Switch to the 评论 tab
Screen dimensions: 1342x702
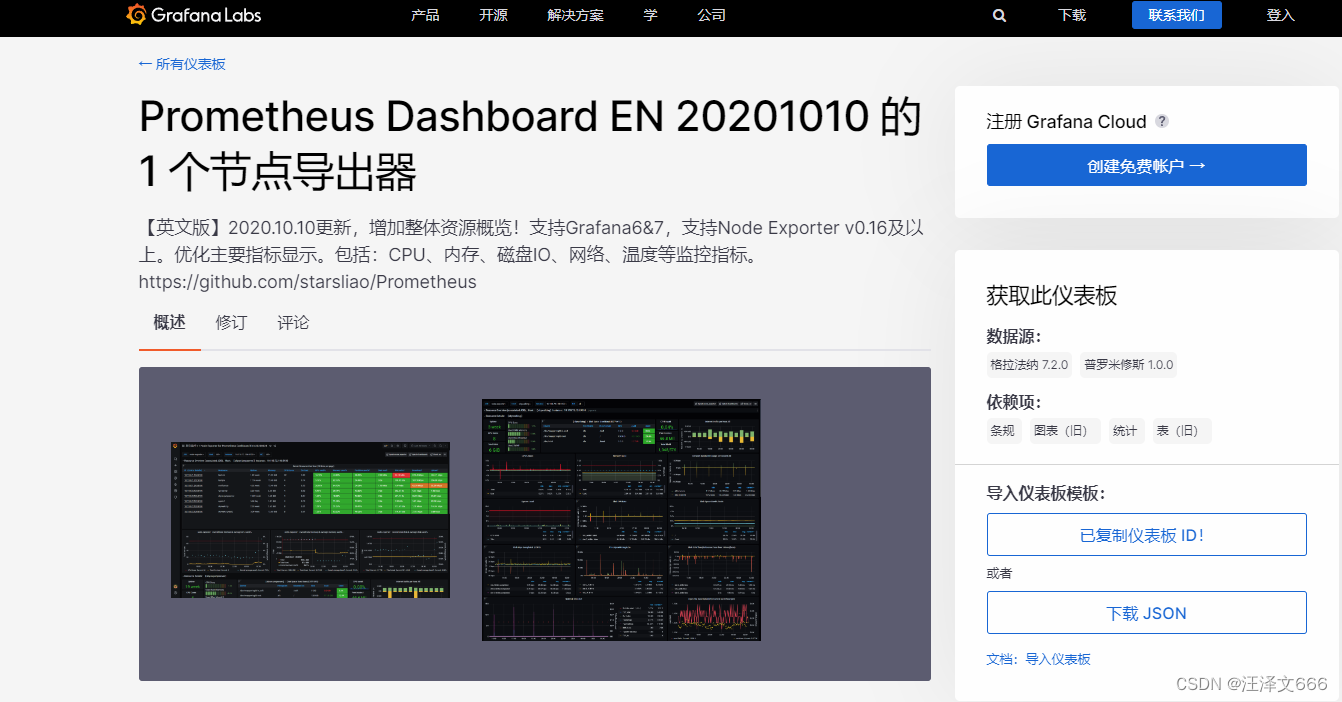[x=293, y=322]
